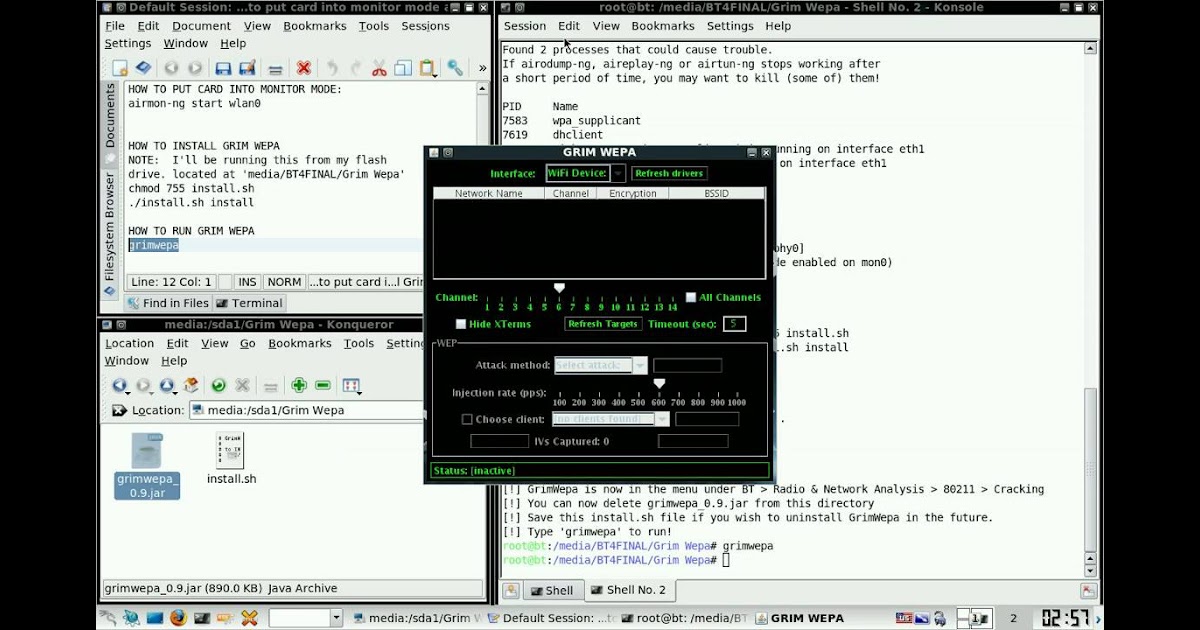Switch to the Shell tab in Konsole
1200x630 pixels.
pyautogui.click(x=551, y=590)
